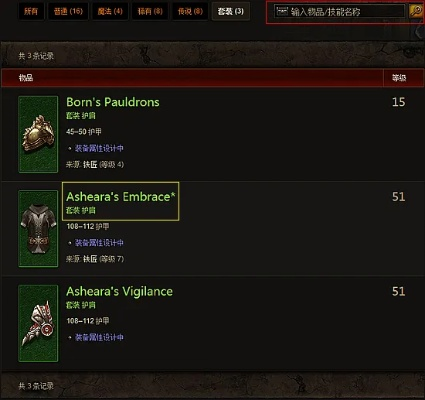Open the Asheara's Vigilance item link

(x=119, y=291)
